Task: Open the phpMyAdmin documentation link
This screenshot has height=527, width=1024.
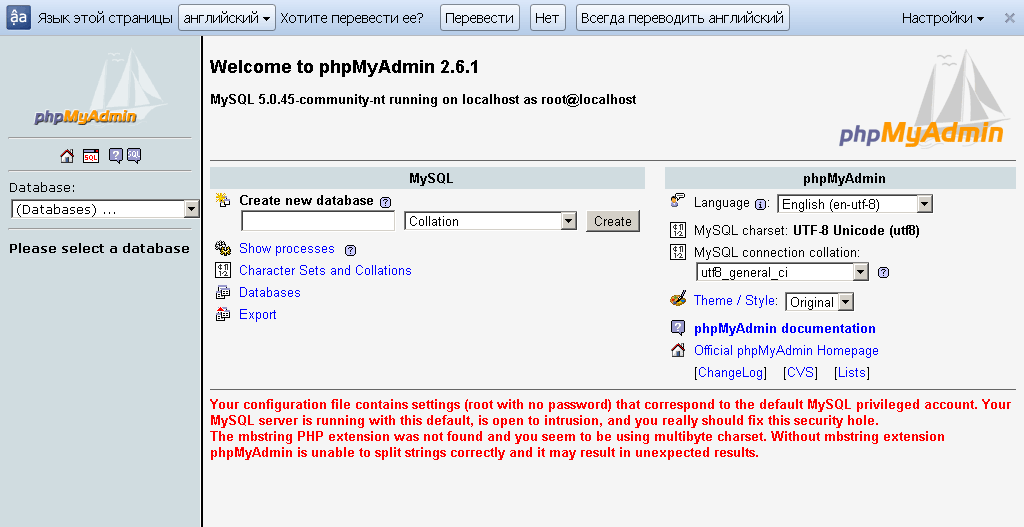Action: [x=785, y=328]
